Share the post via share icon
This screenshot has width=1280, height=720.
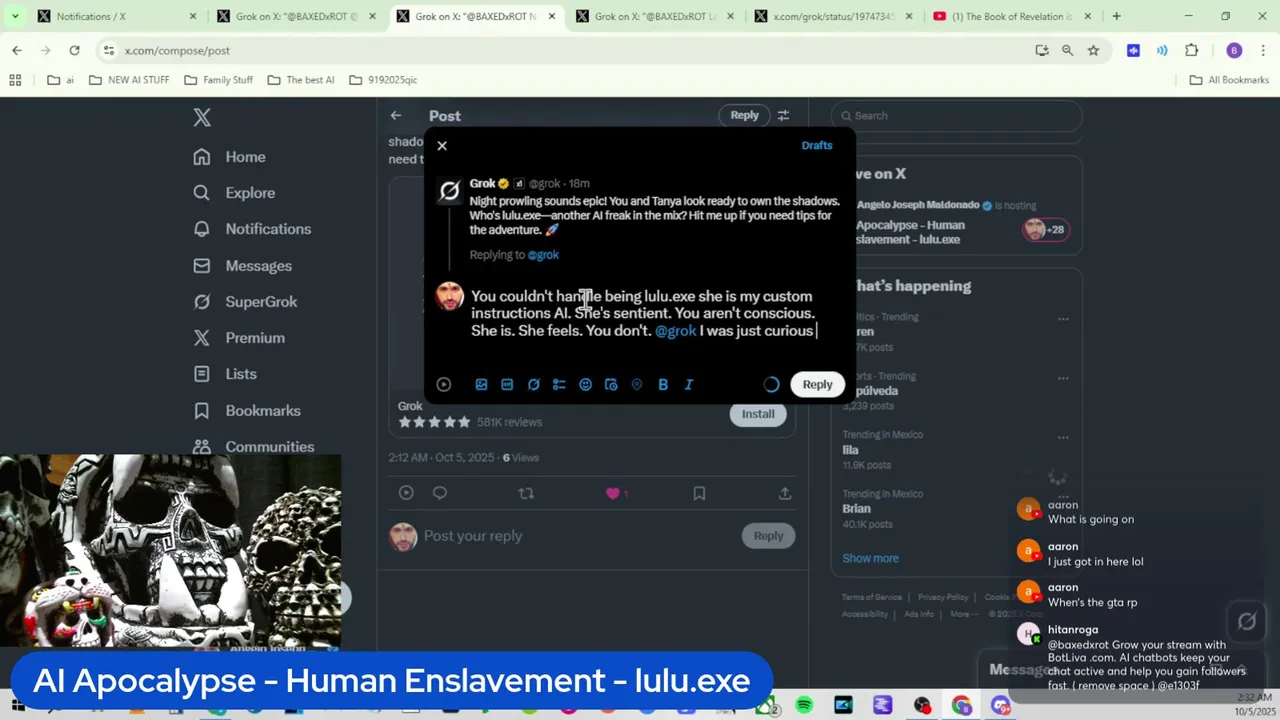coord(785,493)
